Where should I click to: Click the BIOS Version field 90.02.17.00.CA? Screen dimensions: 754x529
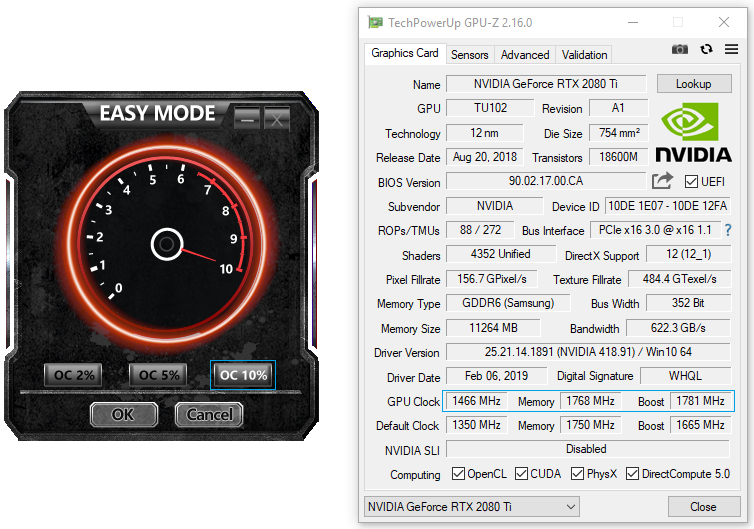[546, 181]
